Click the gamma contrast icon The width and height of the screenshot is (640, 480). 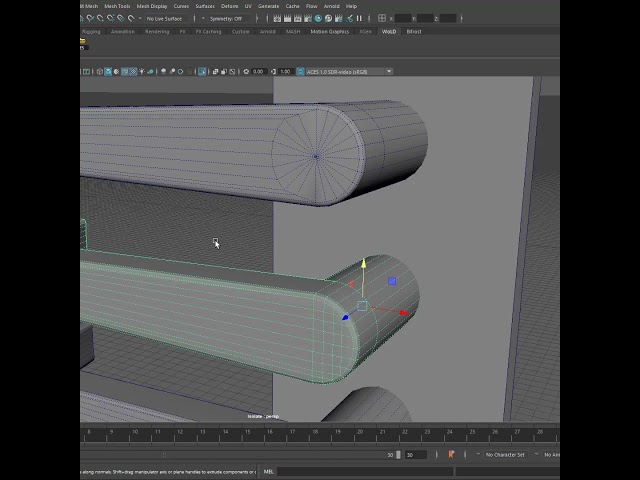tap(273, 72)
